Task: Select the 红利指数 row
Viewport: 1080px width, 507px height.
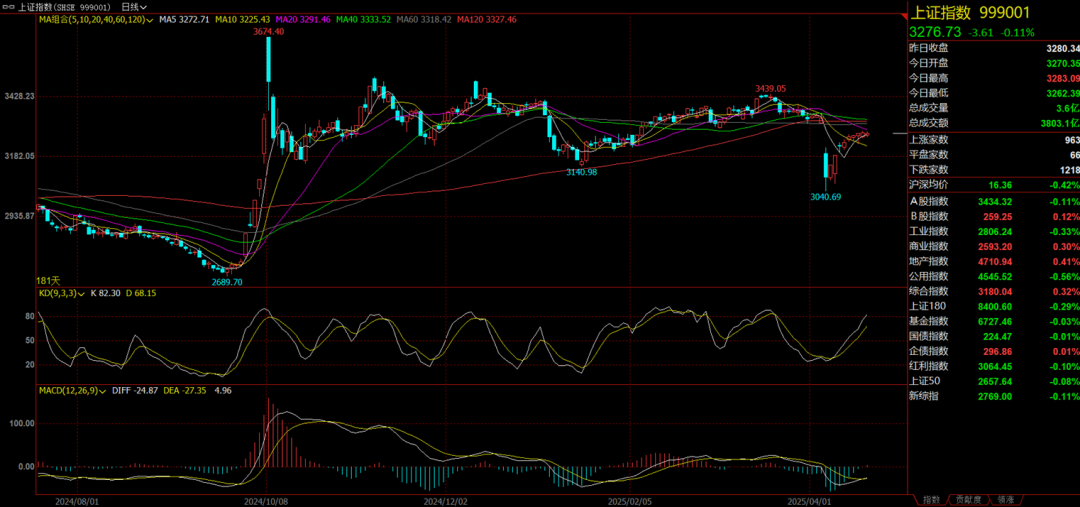Action: [x=927, y=366]
